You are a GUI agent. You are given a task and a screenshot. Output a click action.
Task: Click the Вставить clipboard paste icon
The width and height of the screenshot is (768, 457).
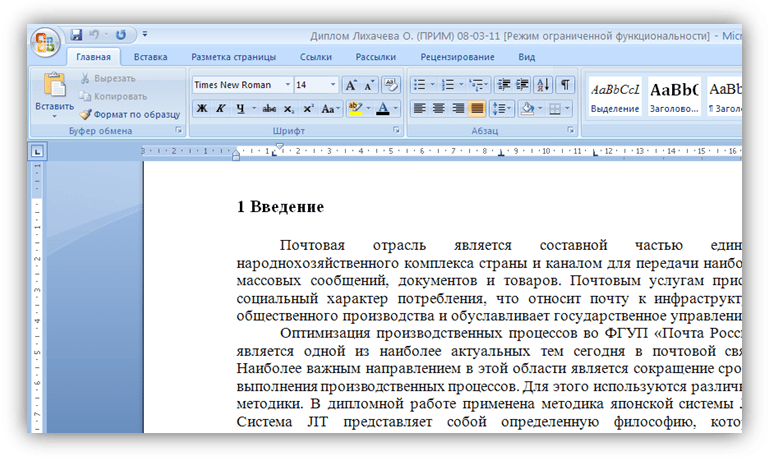coord(54,86)
